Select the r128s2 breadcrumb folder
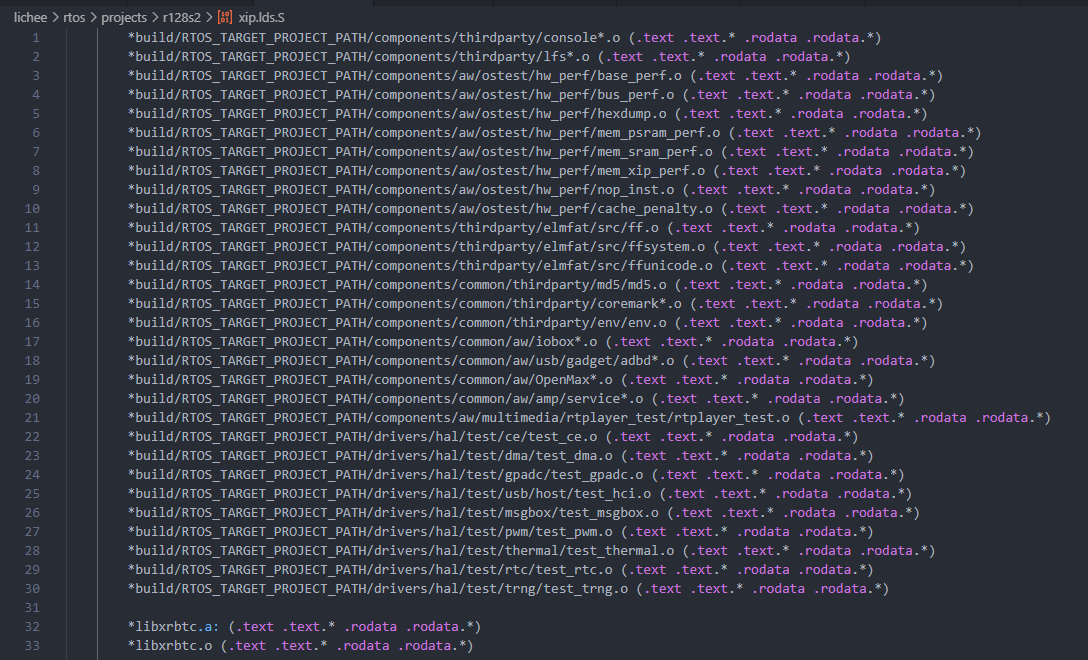Viewport: 1088px width, 660px height. pos(183,18)
